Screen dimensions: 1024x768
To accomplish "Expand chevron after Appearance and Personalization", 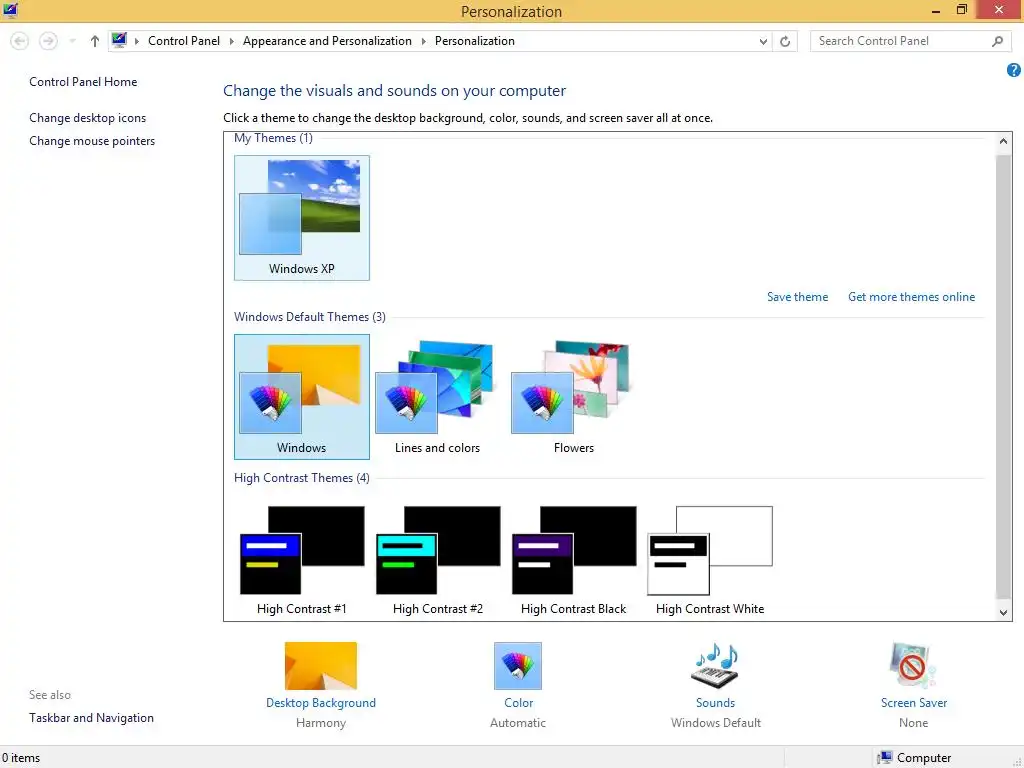I will pyautogui.click(x=423, y=41).
